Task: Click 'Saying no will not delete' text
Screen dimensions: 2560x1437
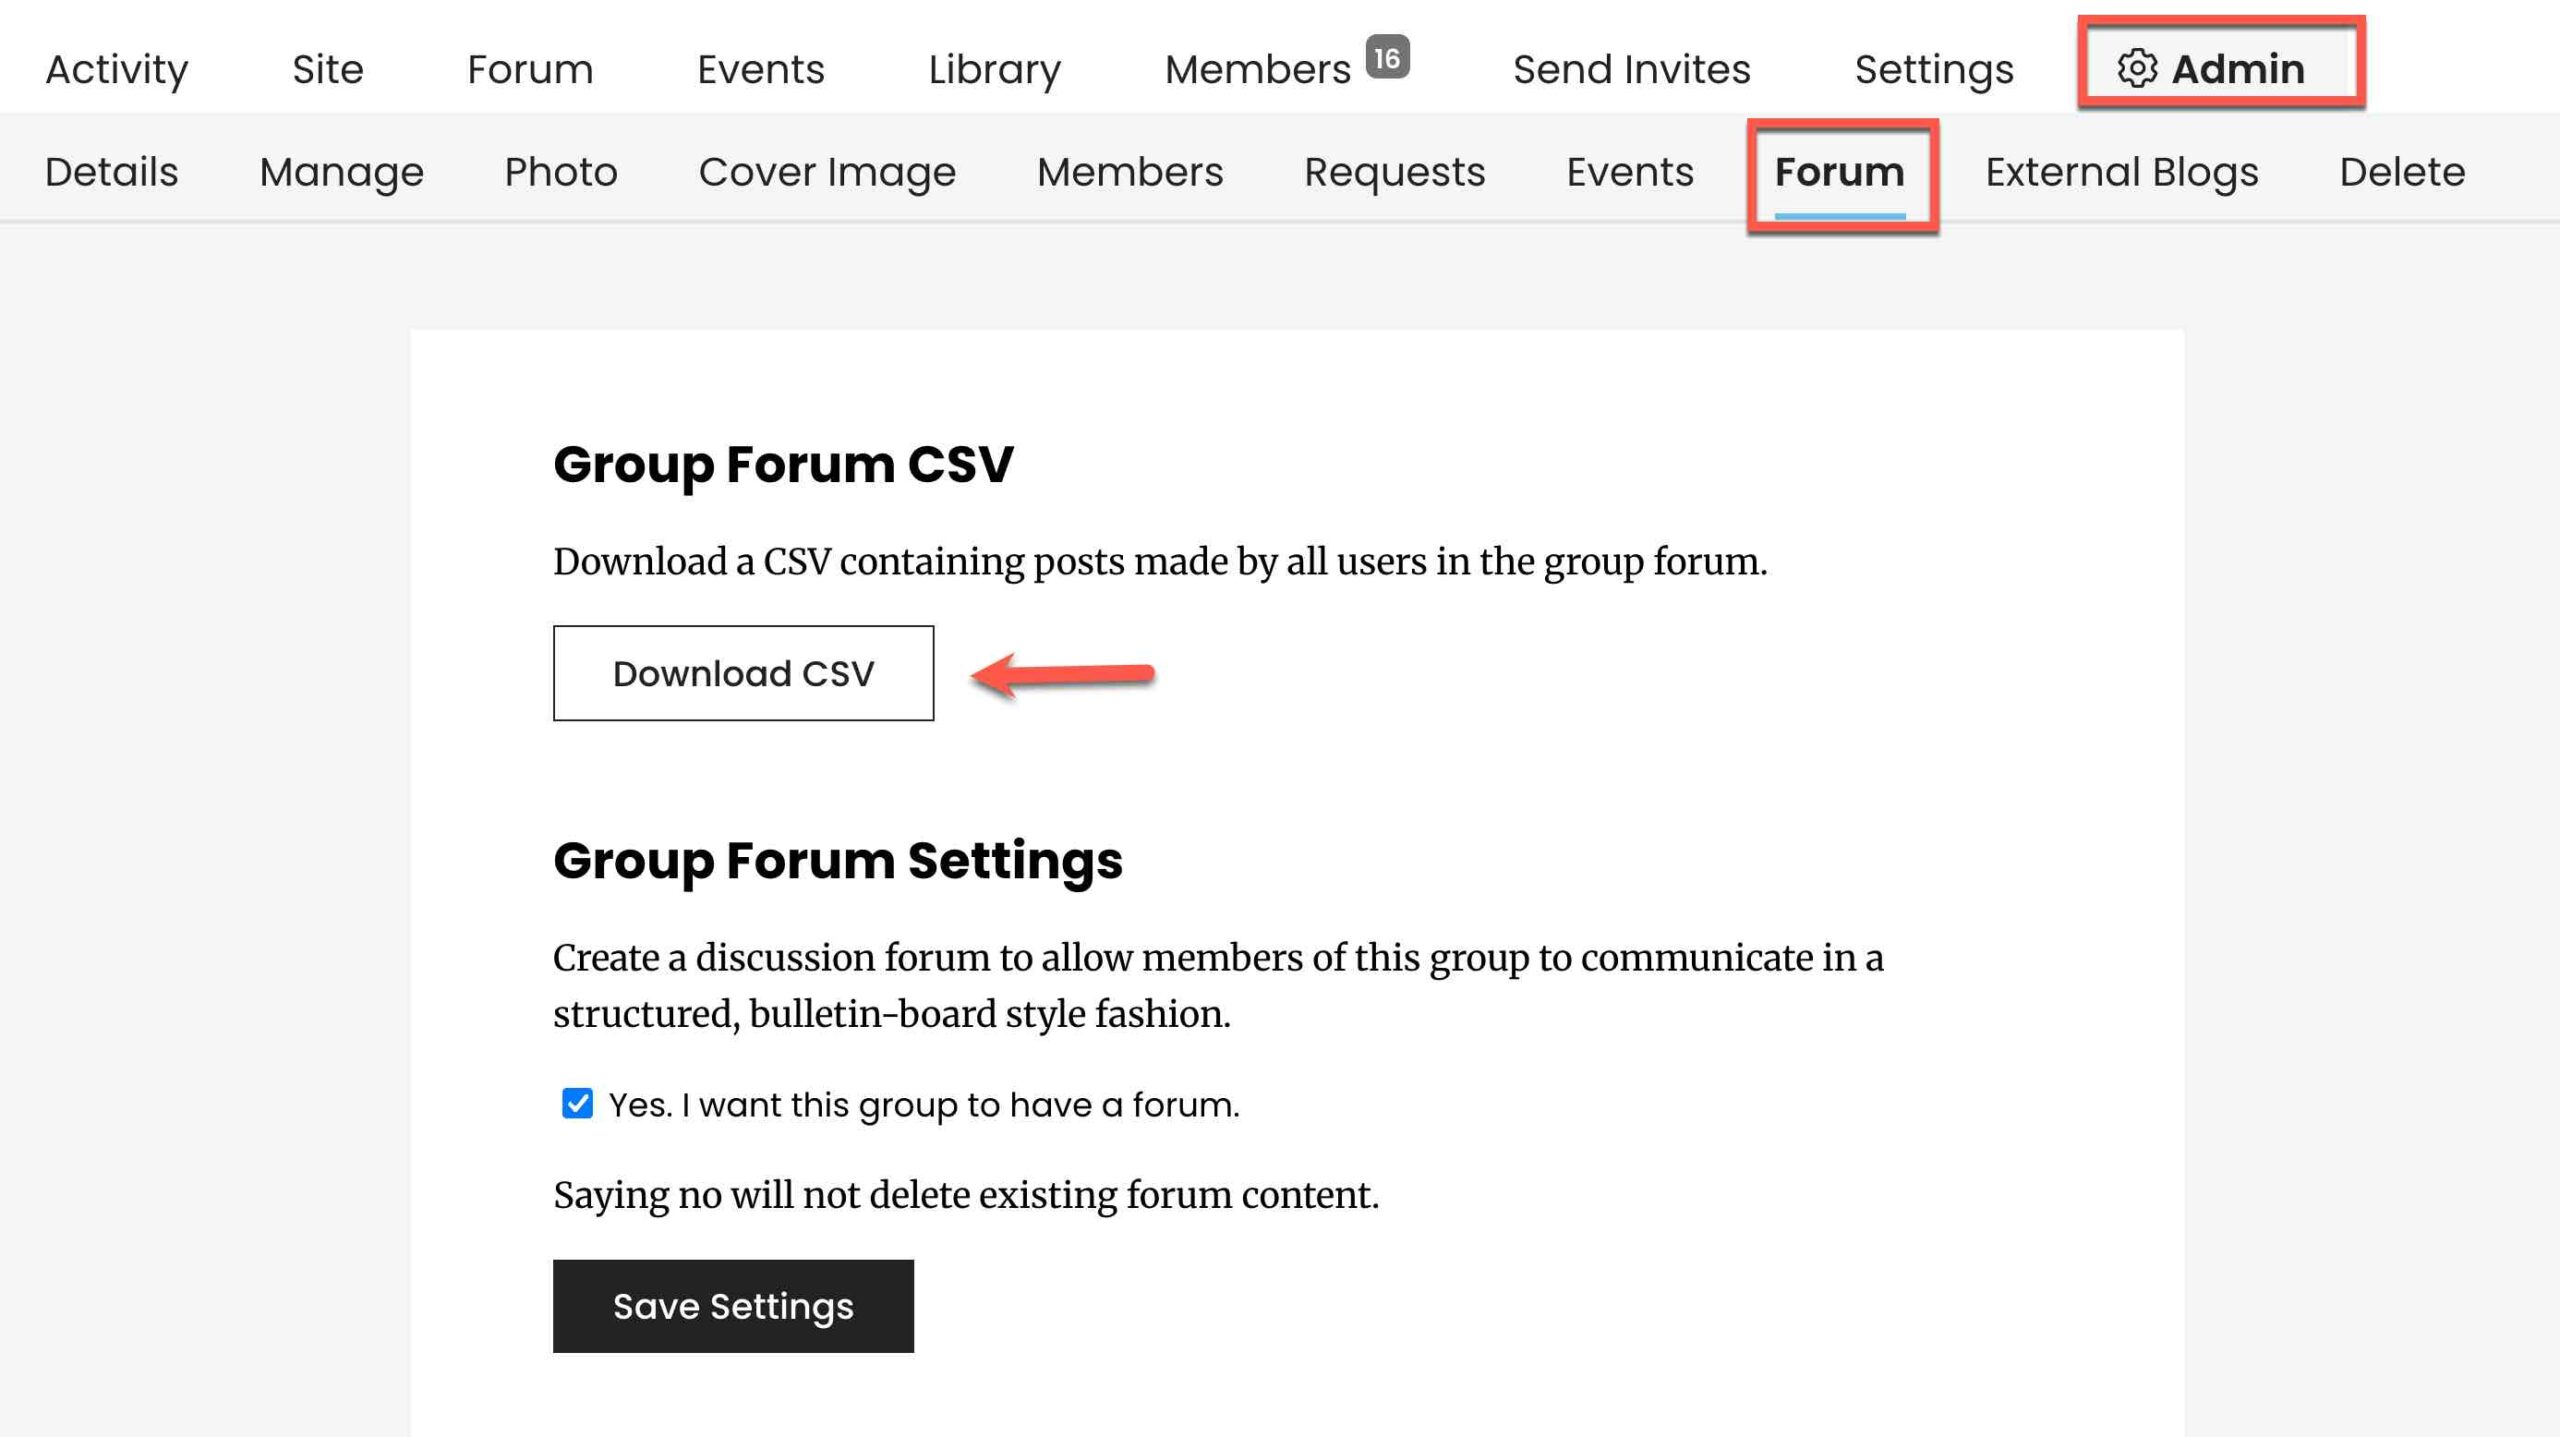Action: (x=966, y=1195)
